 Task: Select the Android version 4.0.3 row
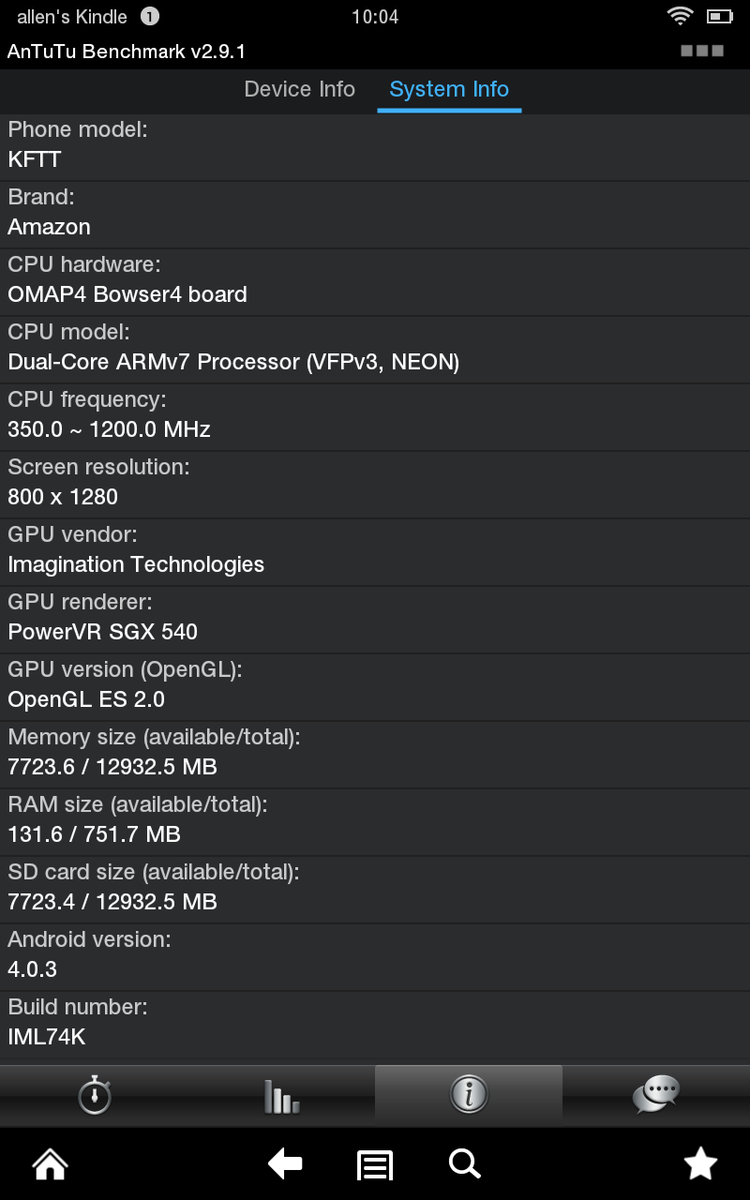click(375, 956)
